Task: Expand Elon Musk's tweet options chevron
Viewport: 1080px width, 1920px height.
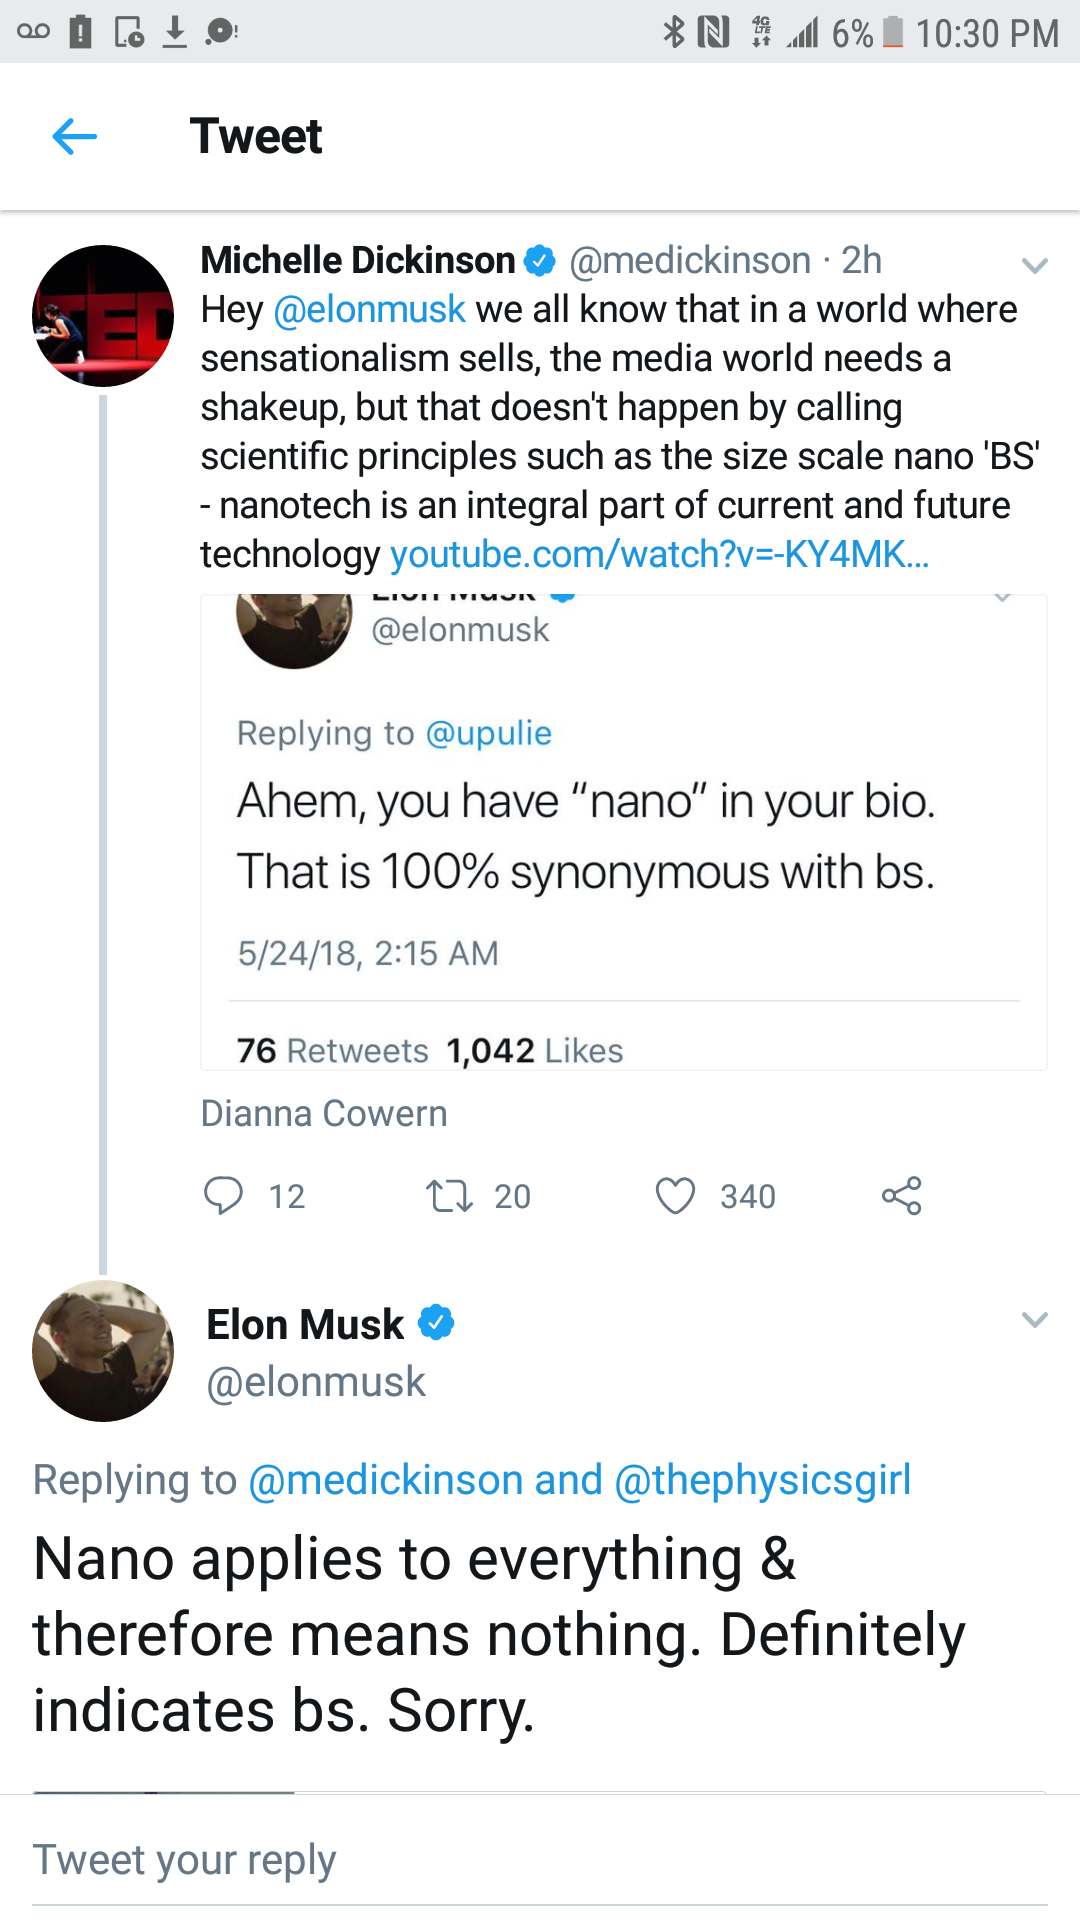Action: click(1034, 1320)
